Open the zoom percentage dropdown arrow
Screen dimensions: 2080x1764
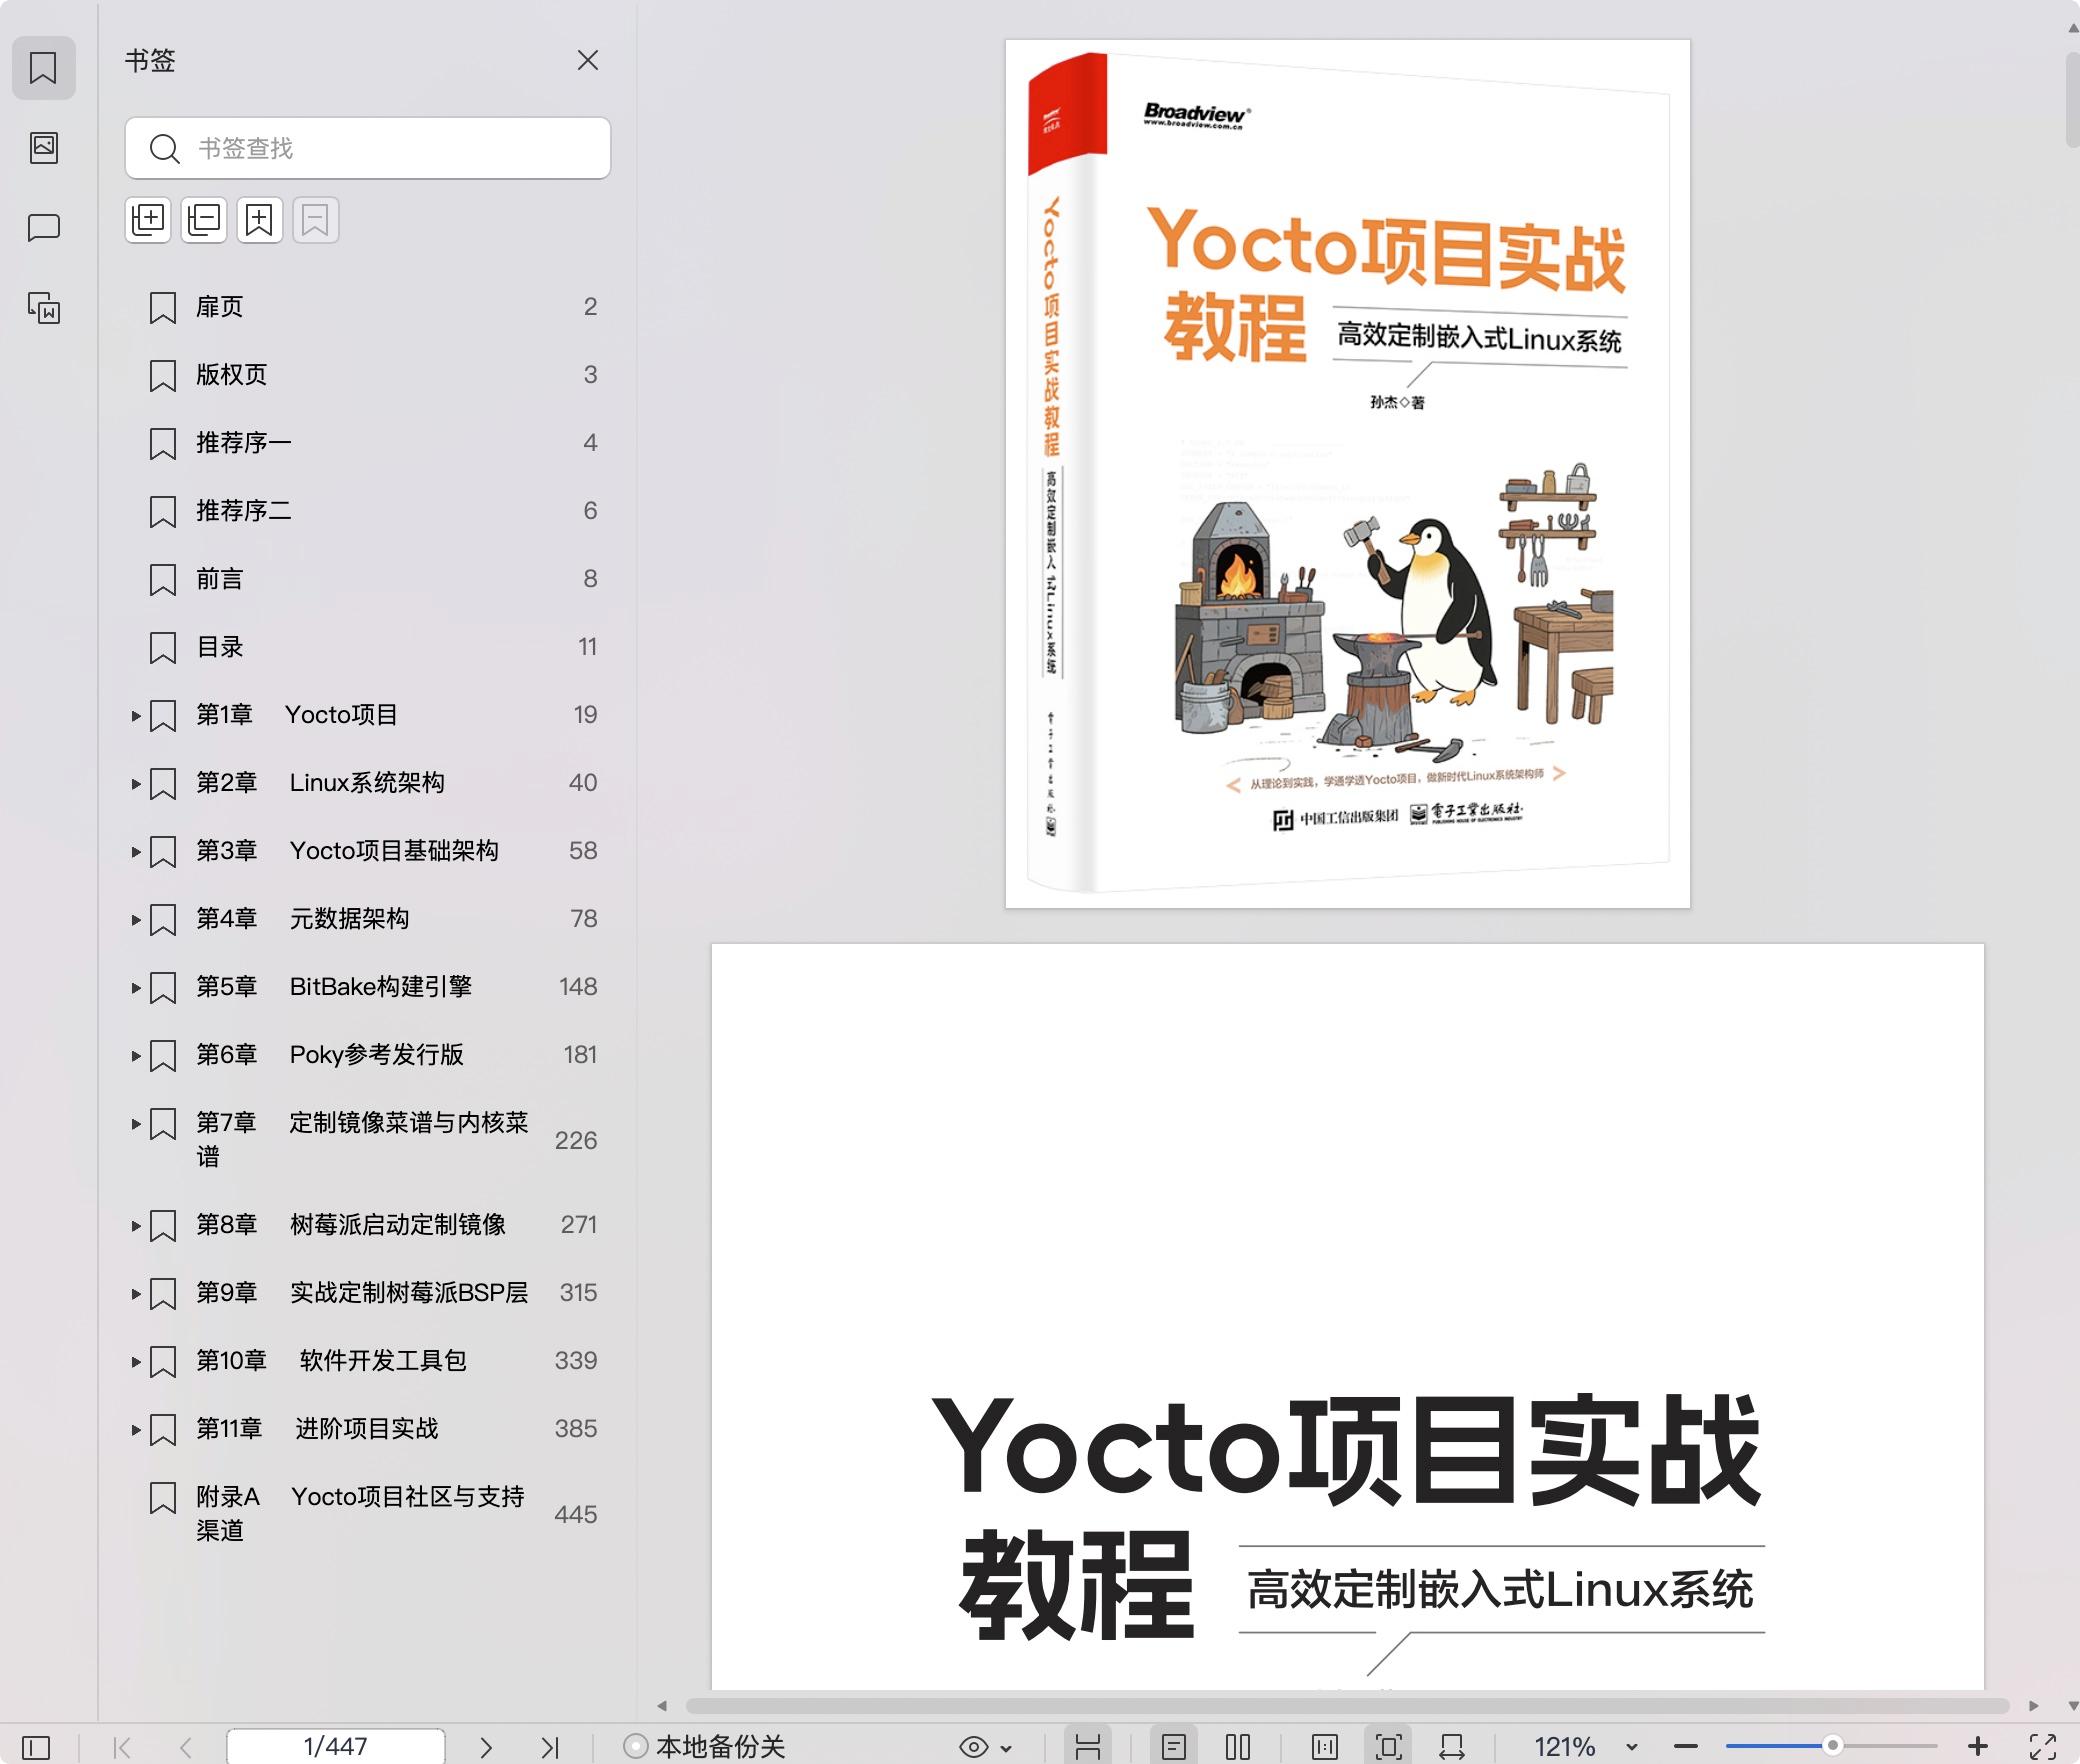point(1632,1747)
